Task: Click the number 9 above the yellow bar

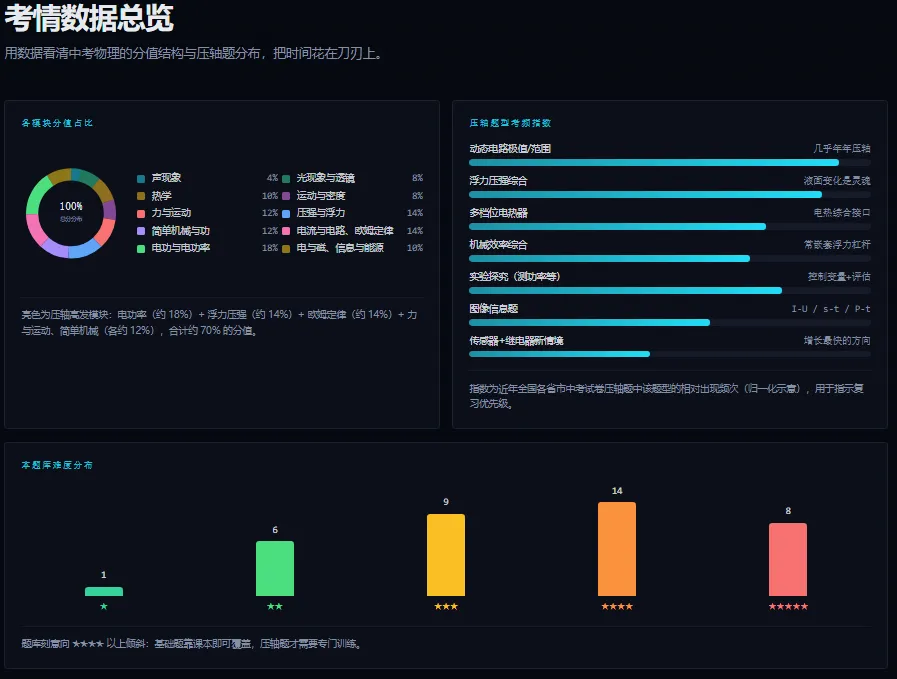Action: coord(446,502)
